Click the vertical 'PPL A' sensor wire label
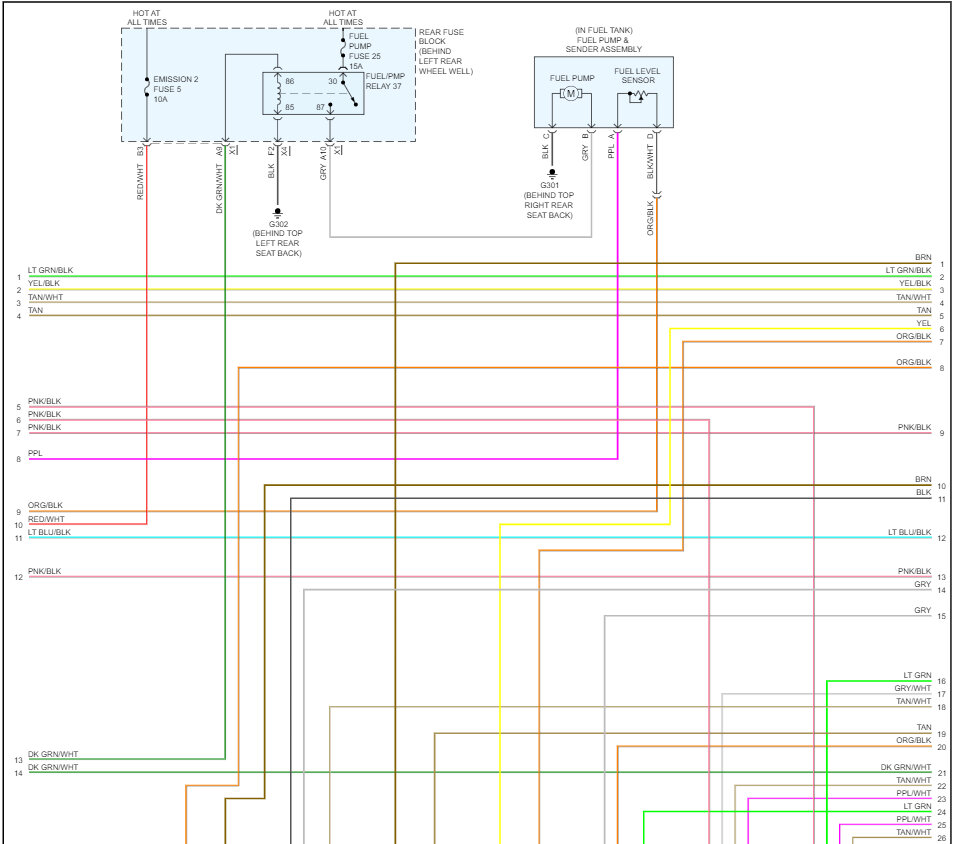The image size is (957, 844). [x=611, y=146]
